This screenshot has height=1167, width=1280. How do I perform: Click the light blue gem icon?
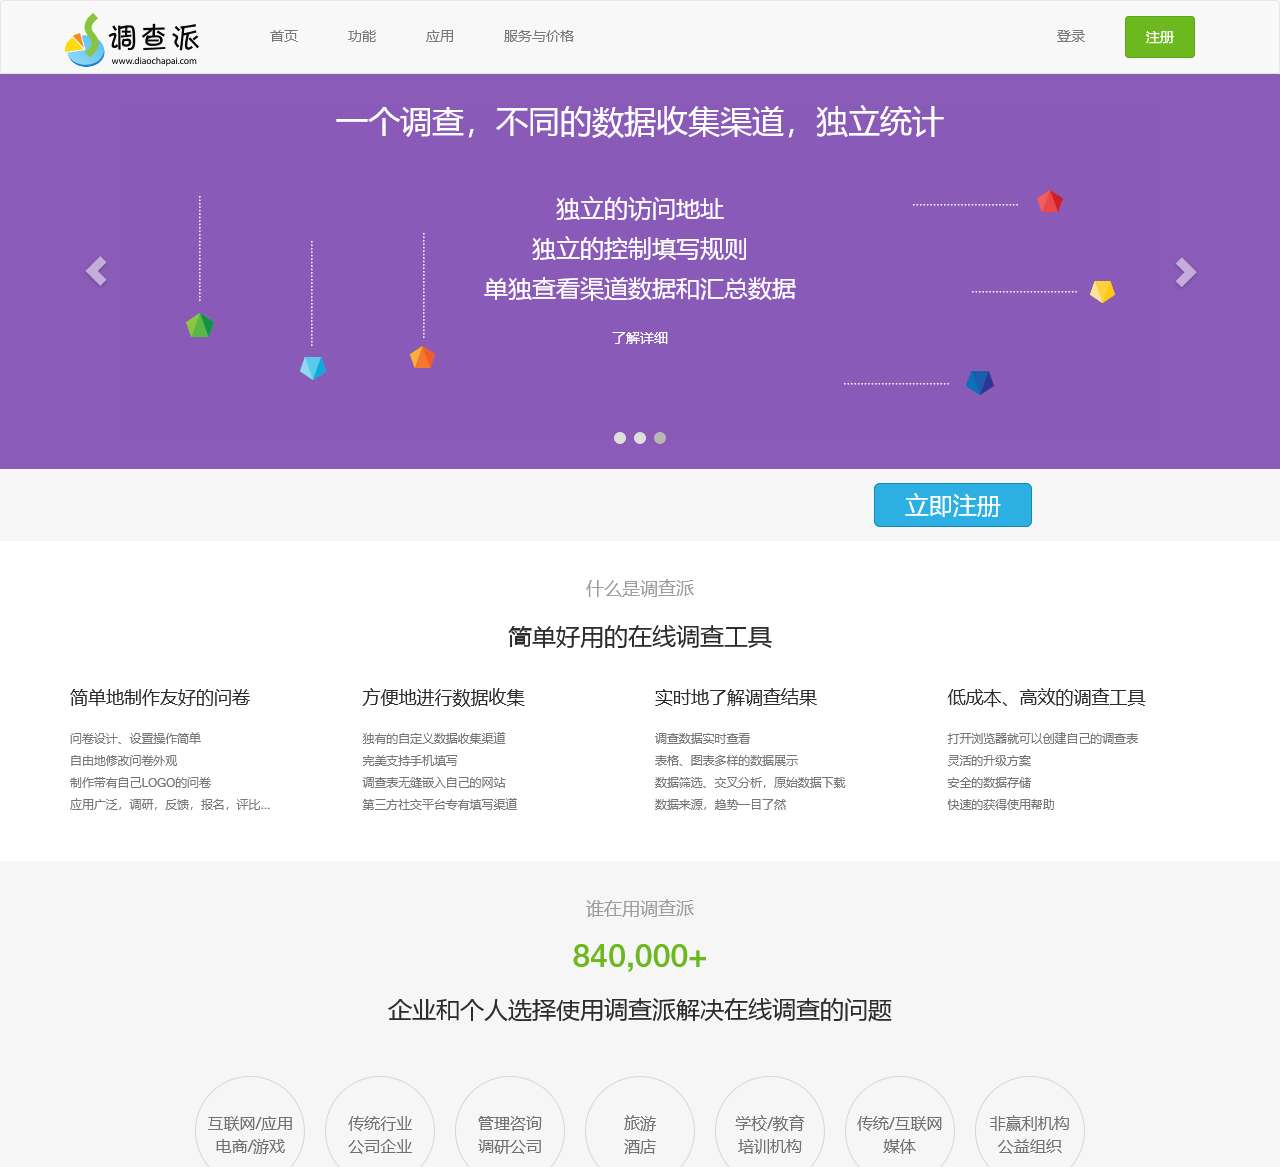click(313, 368)
